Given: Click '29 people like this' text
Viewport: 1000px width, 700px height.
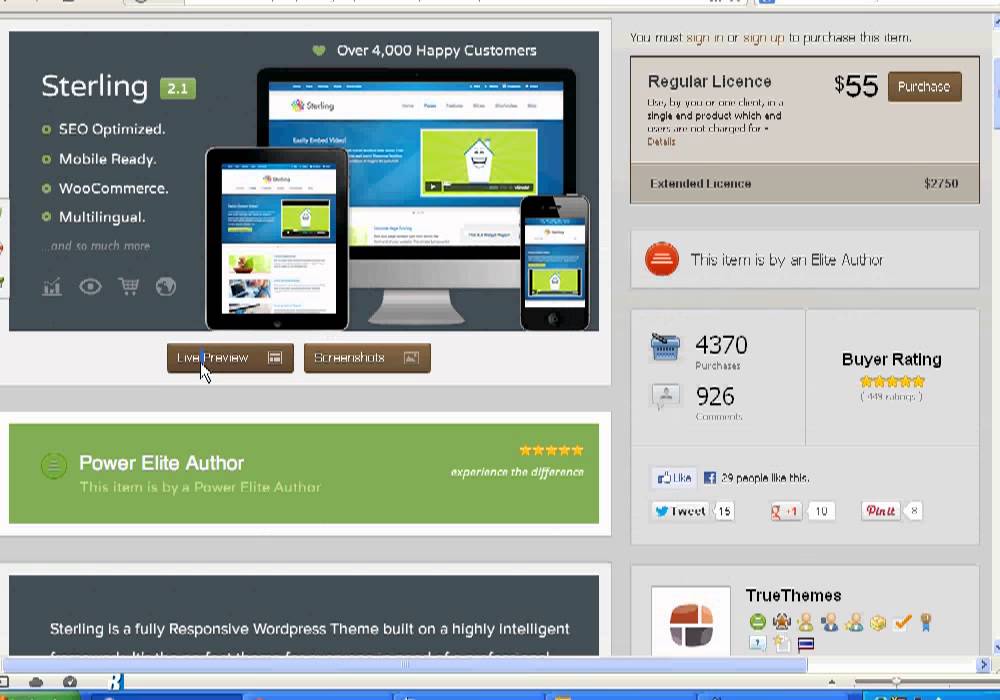Looking at the screenshot, I should coord(765,478).
